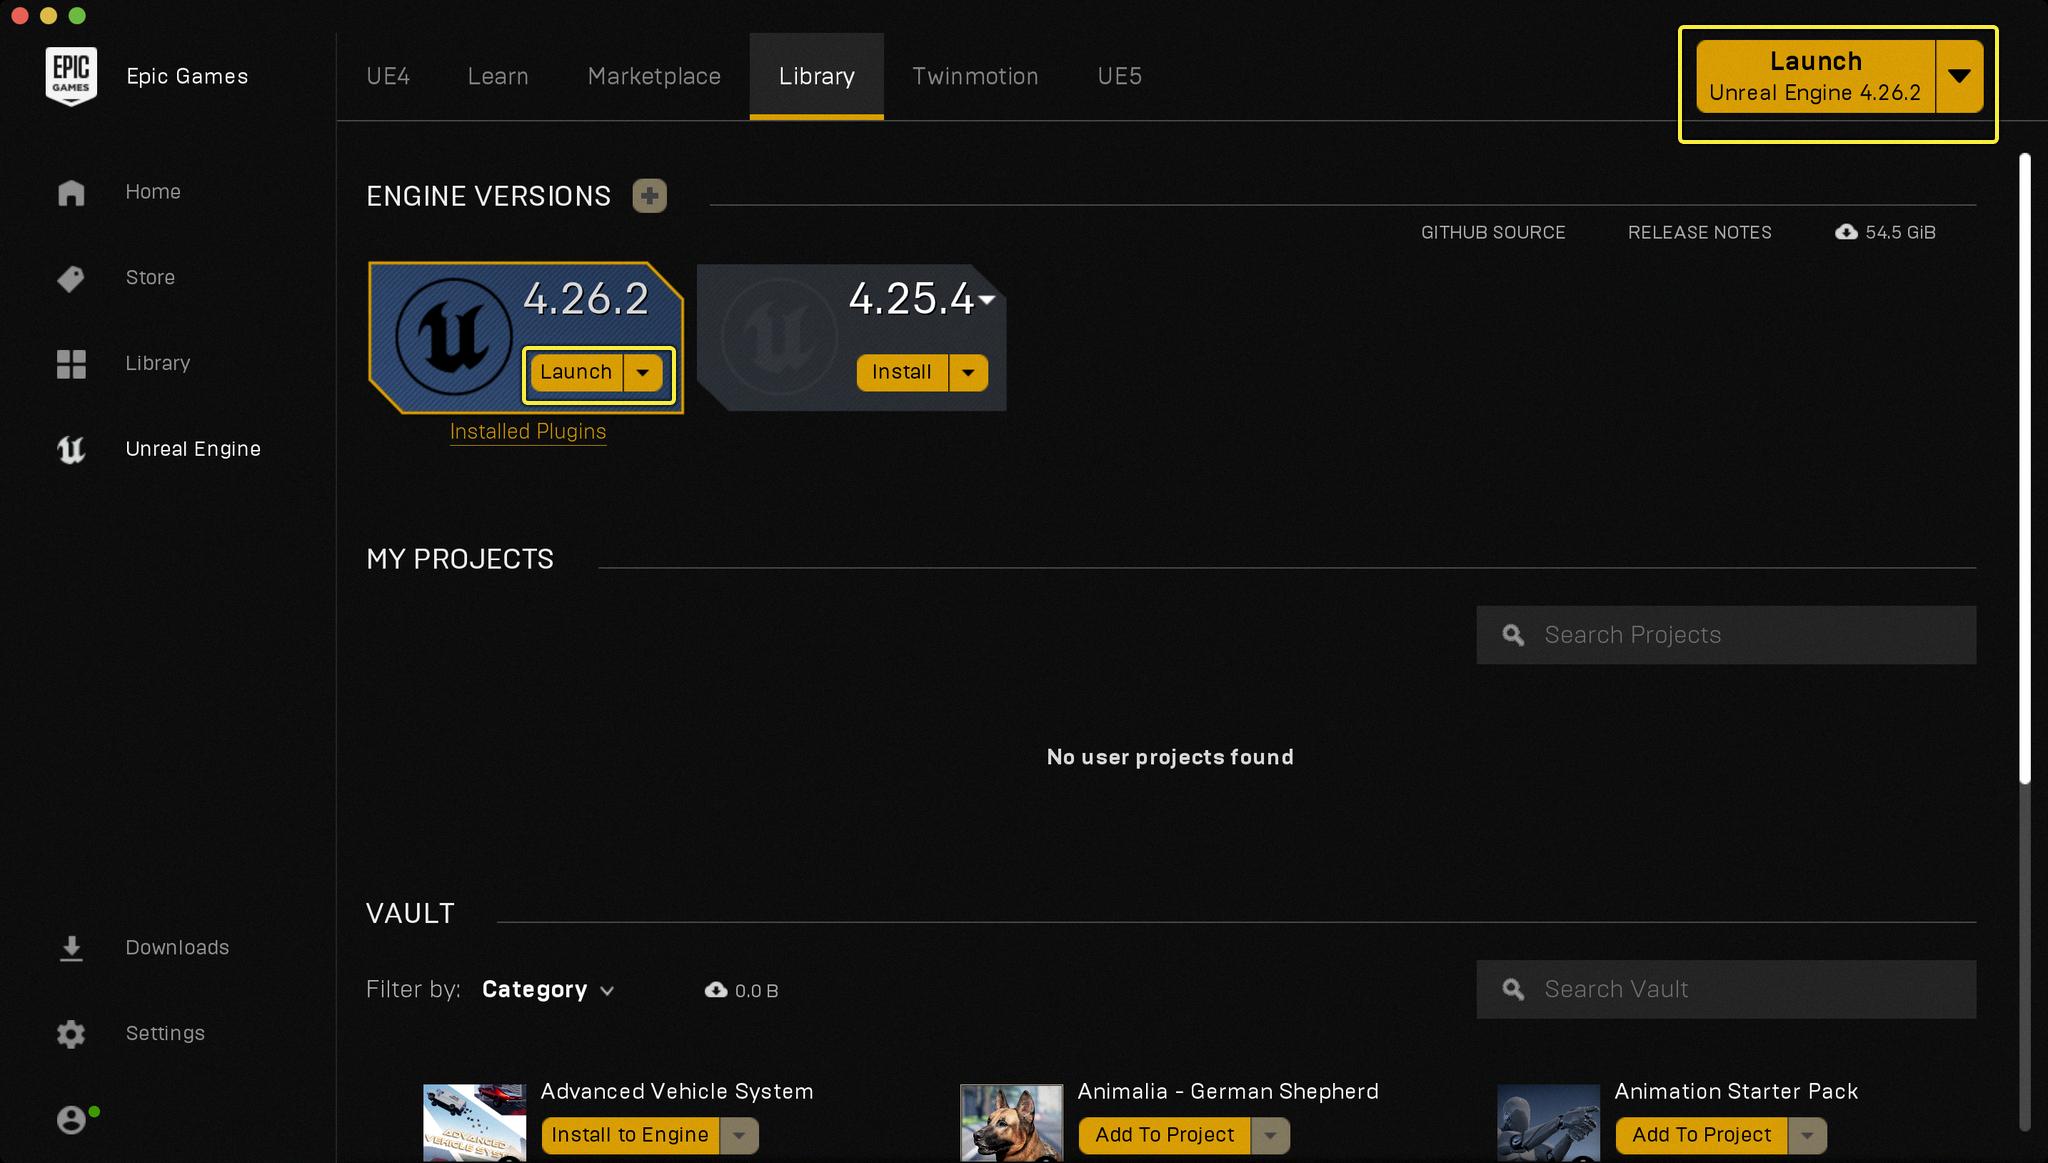This screenshot has width=2048, height=1163.
Task: Open Library grid icon in sidebar
Action: 71,364
